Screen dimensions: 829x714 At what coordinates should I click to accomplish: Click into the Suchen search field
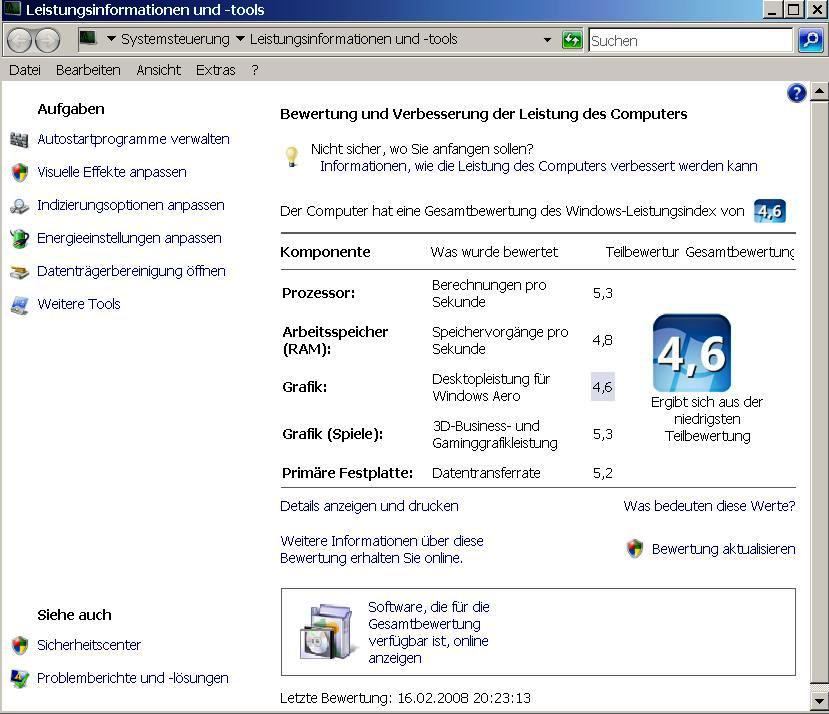691,40
